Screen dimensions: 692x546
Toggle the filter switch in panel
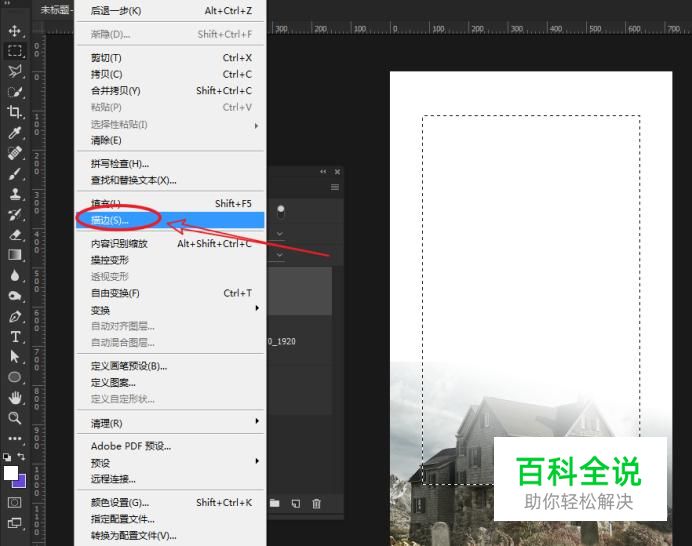tap(281, 211)
